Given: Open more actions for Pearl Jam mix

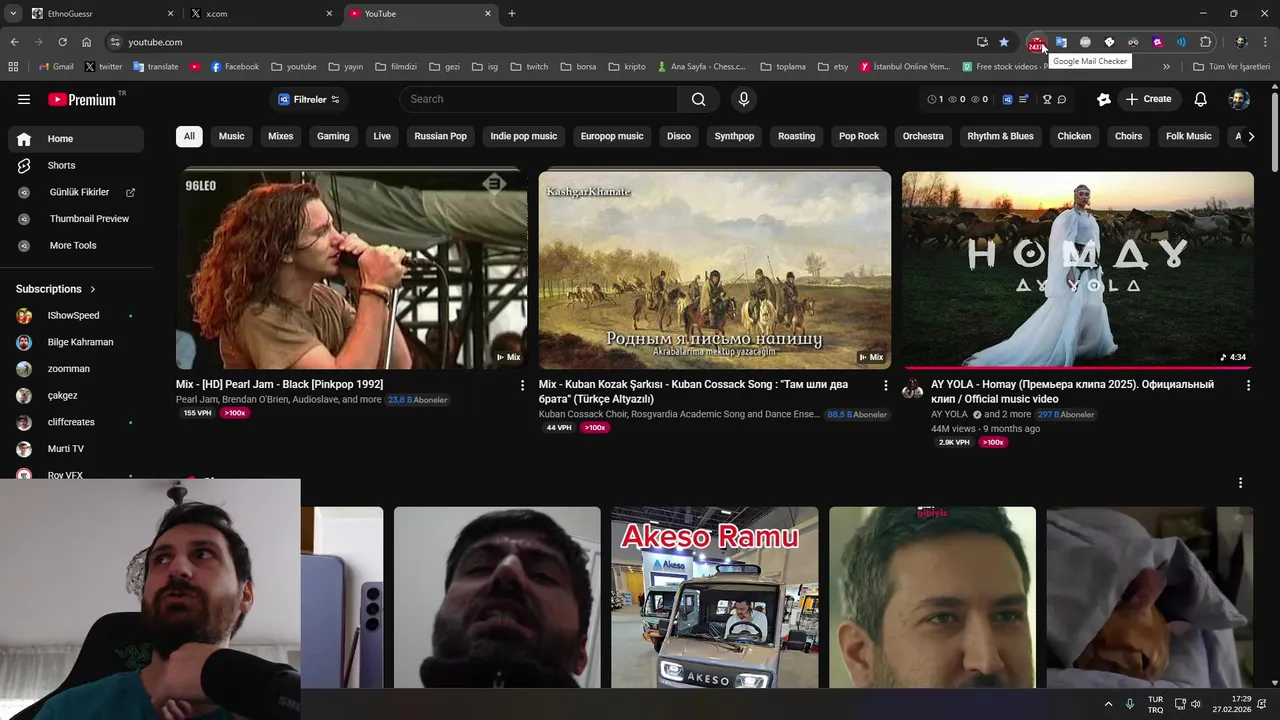Looking at the screenshot, I should click(522, 385).
